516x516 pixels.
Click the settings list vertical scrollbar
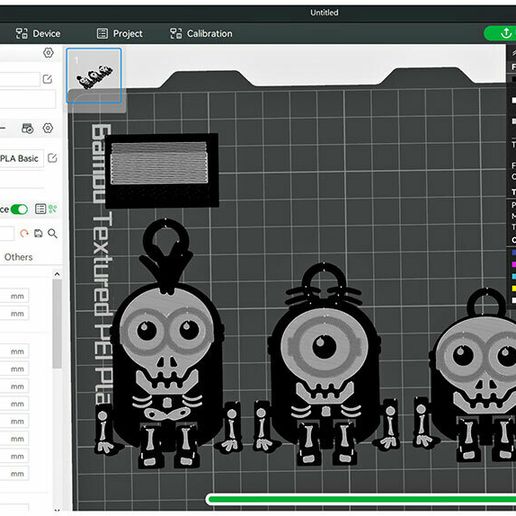(57, 323)
